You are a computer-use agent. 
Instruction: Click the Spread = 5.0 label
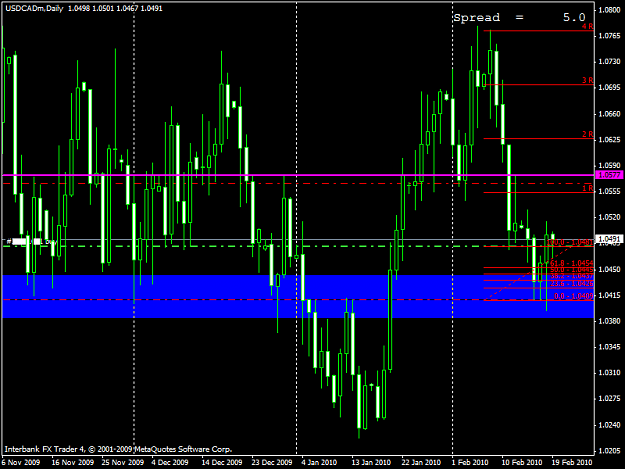point(519,18)
